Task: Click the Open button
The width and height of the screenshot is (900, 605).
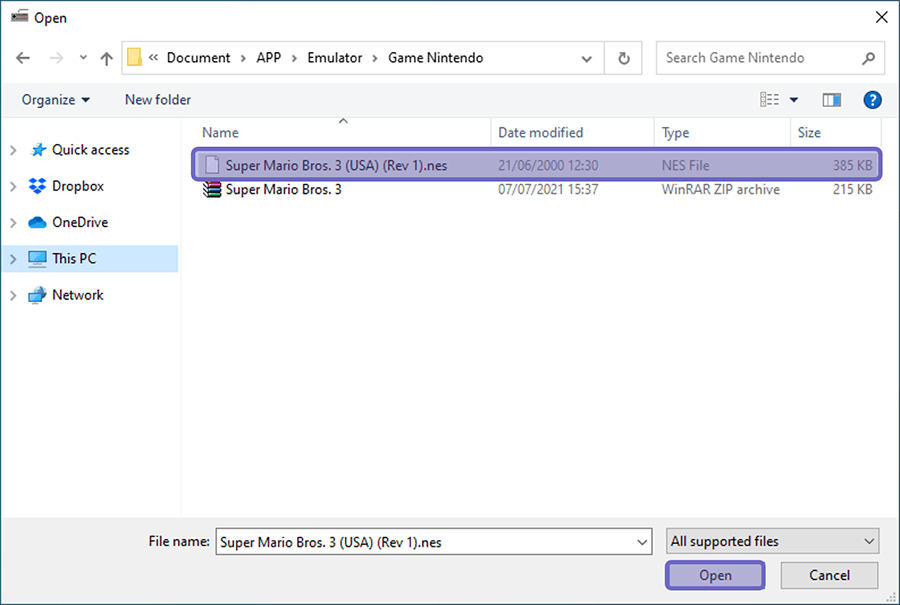Action: click(x=715, y=575)
